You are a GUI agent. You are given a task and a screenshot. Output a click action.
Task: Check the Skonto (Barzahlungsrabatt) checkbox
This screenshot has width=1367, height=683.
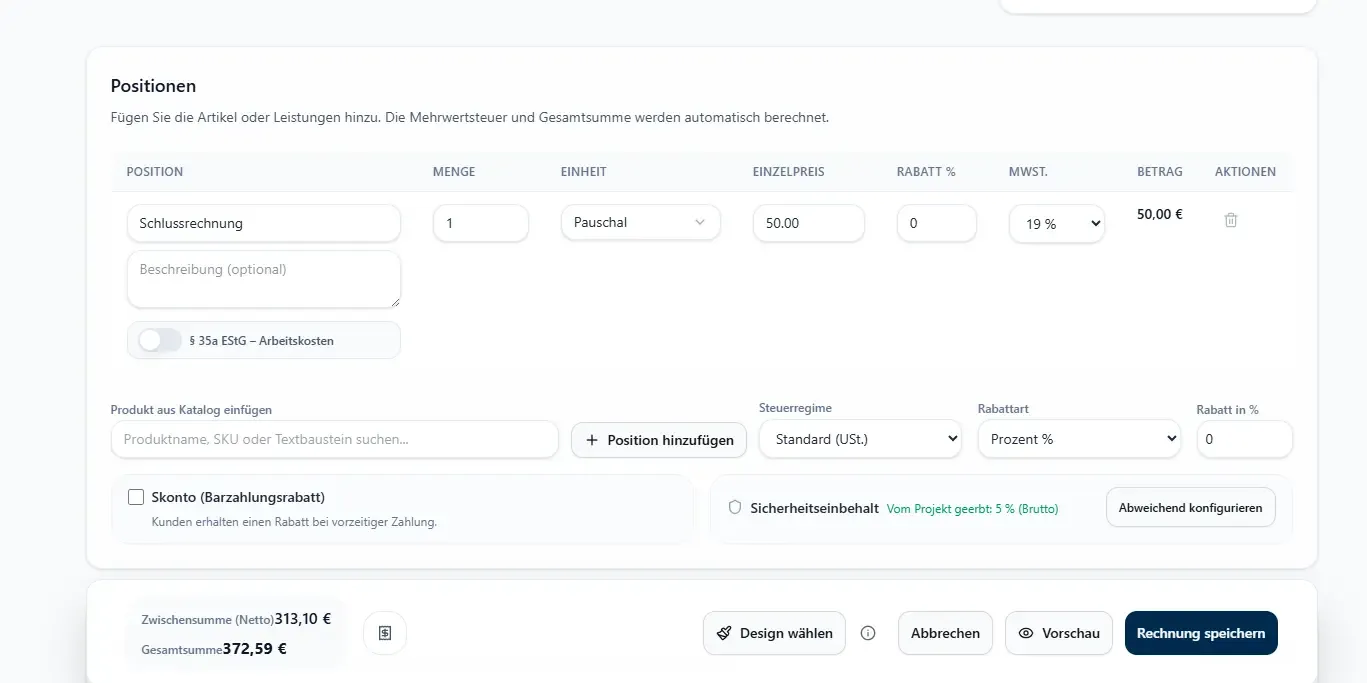tap(136, 497)
